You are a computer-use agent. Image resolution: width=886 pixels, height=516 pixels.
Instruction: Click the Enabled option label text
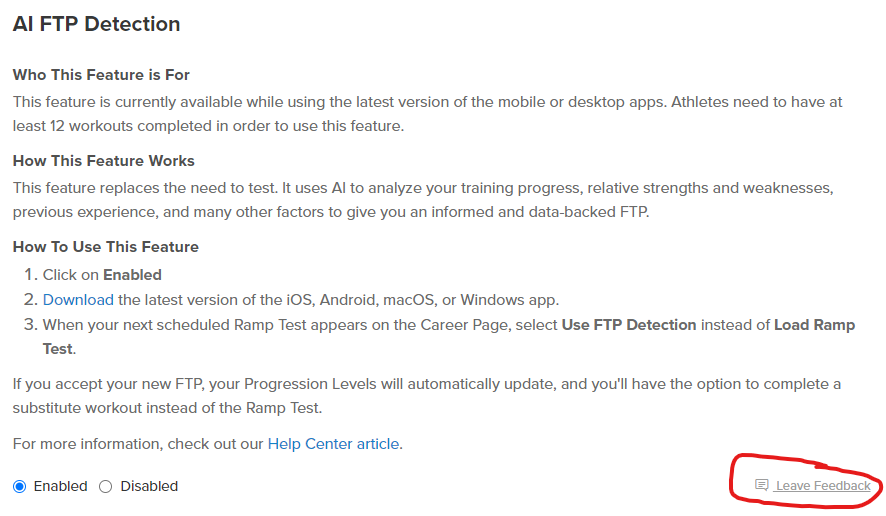60,486
